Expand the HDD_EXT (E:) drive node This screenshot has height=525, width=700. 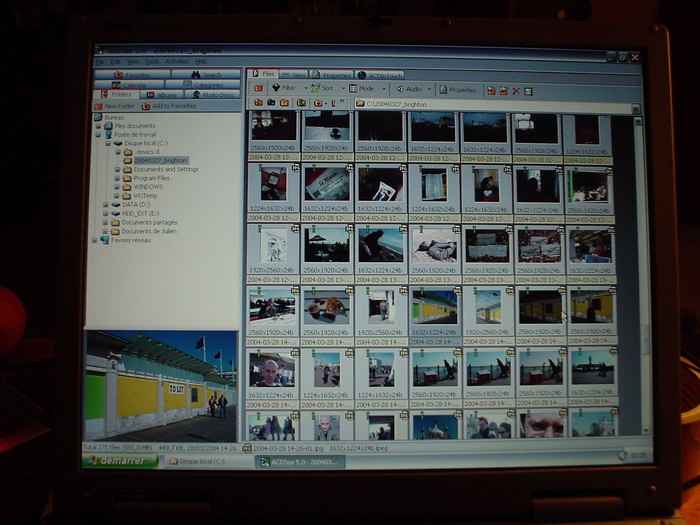click(106, 213)
